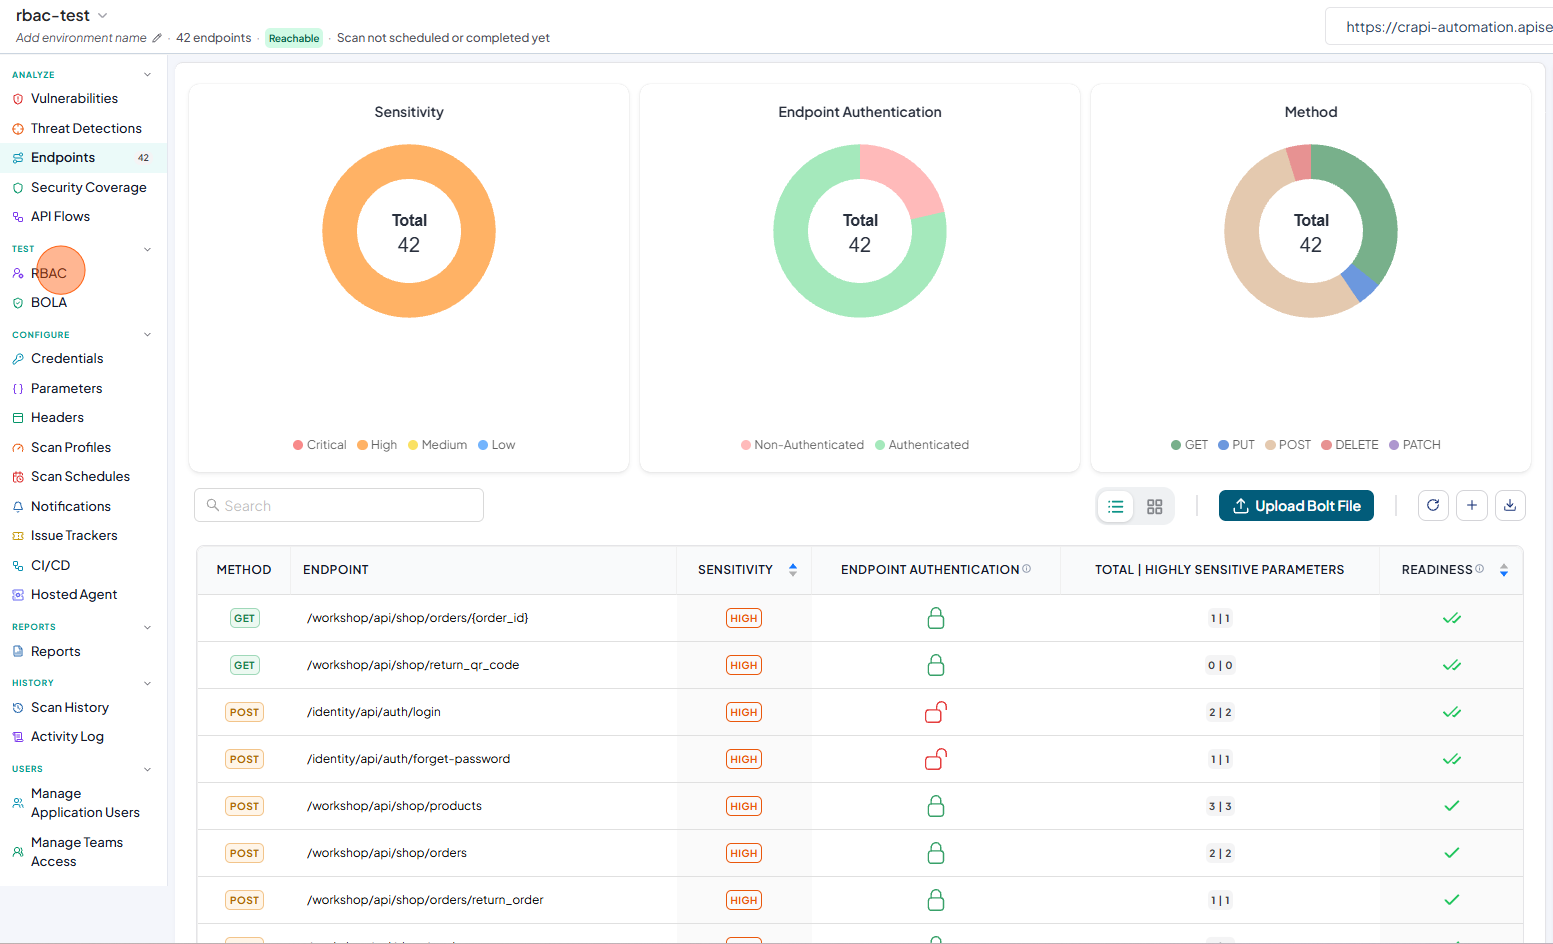Viewport: 1553px width, 944px height.
Task: Open /workshop/api/shop/orders/{order_id} endpoint
Action: click(418, 618)
